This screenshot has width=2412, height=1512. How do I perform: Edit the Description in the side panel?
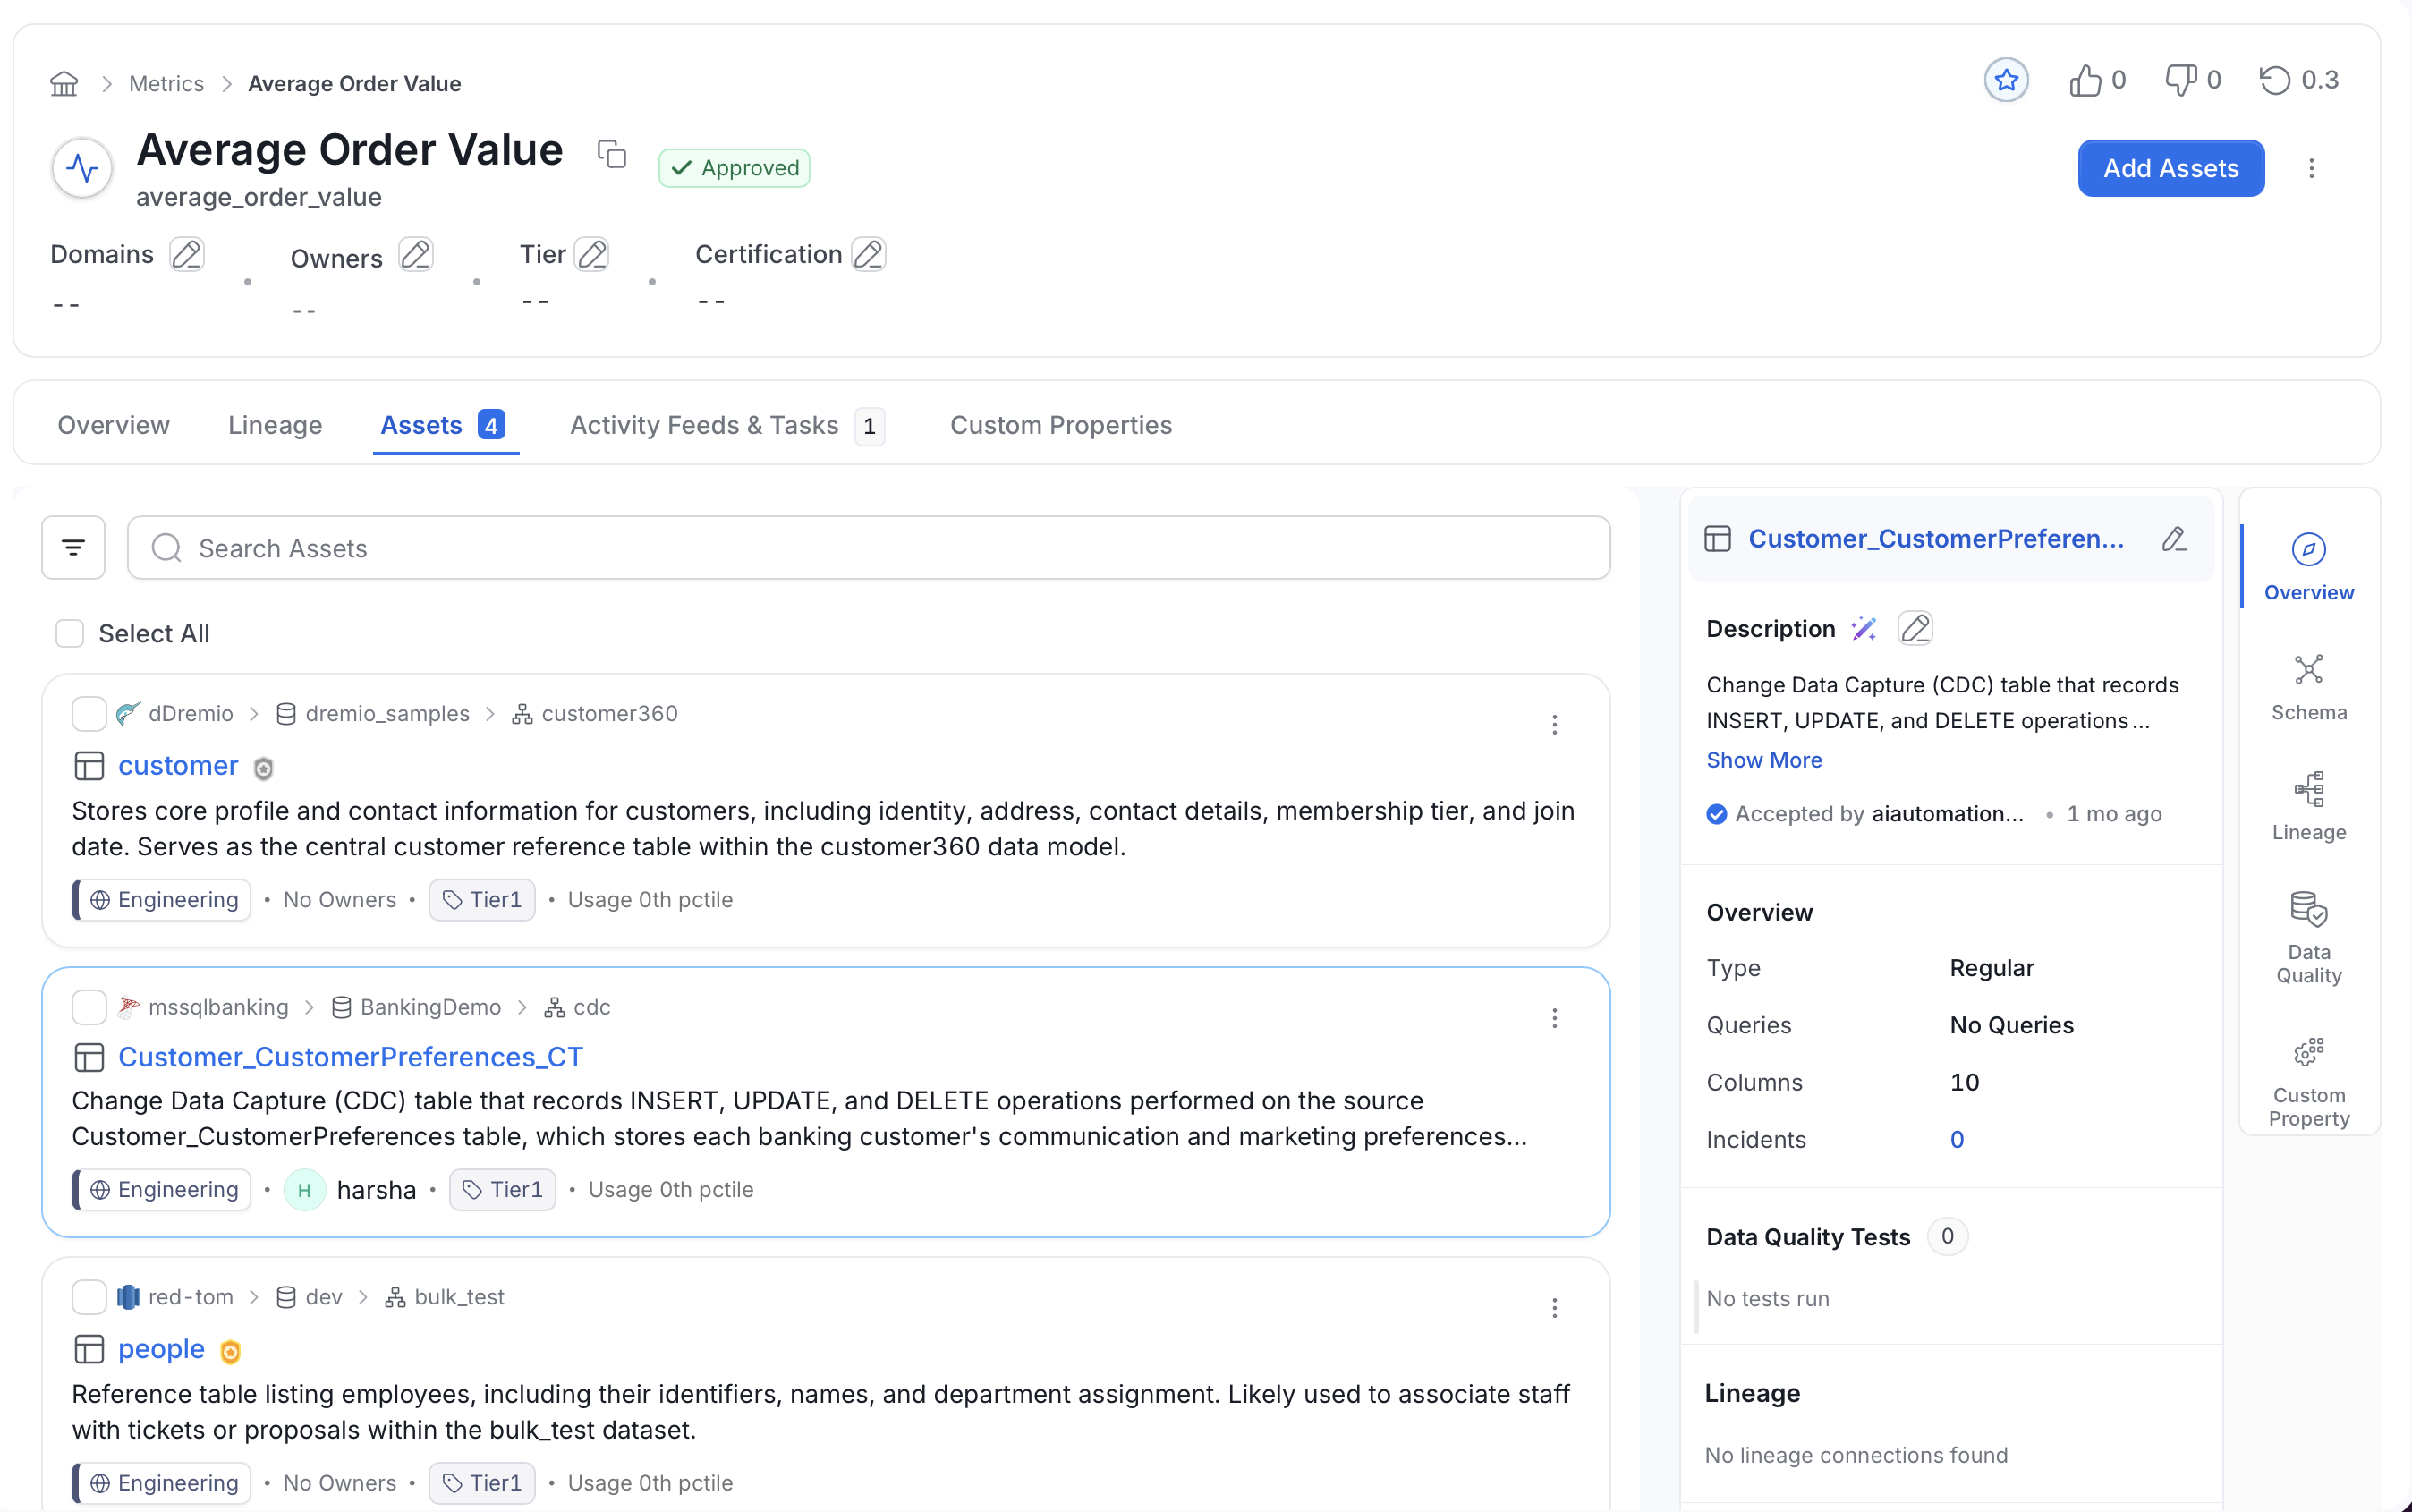point(1915,629)
